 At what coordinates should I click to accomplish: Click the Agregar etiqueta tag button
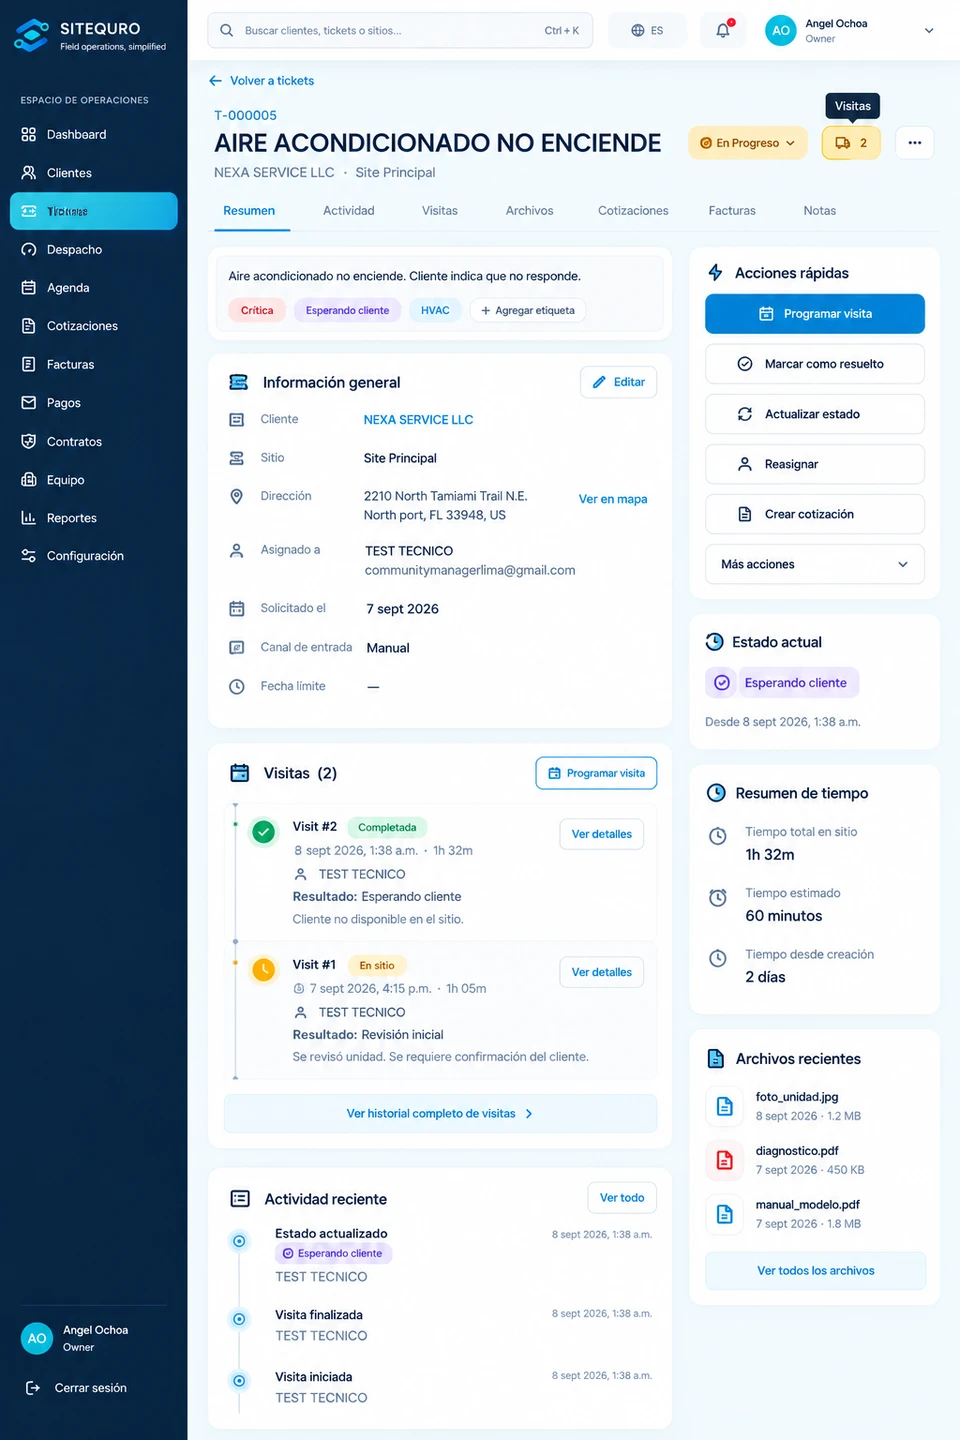(x=527, y=311)
